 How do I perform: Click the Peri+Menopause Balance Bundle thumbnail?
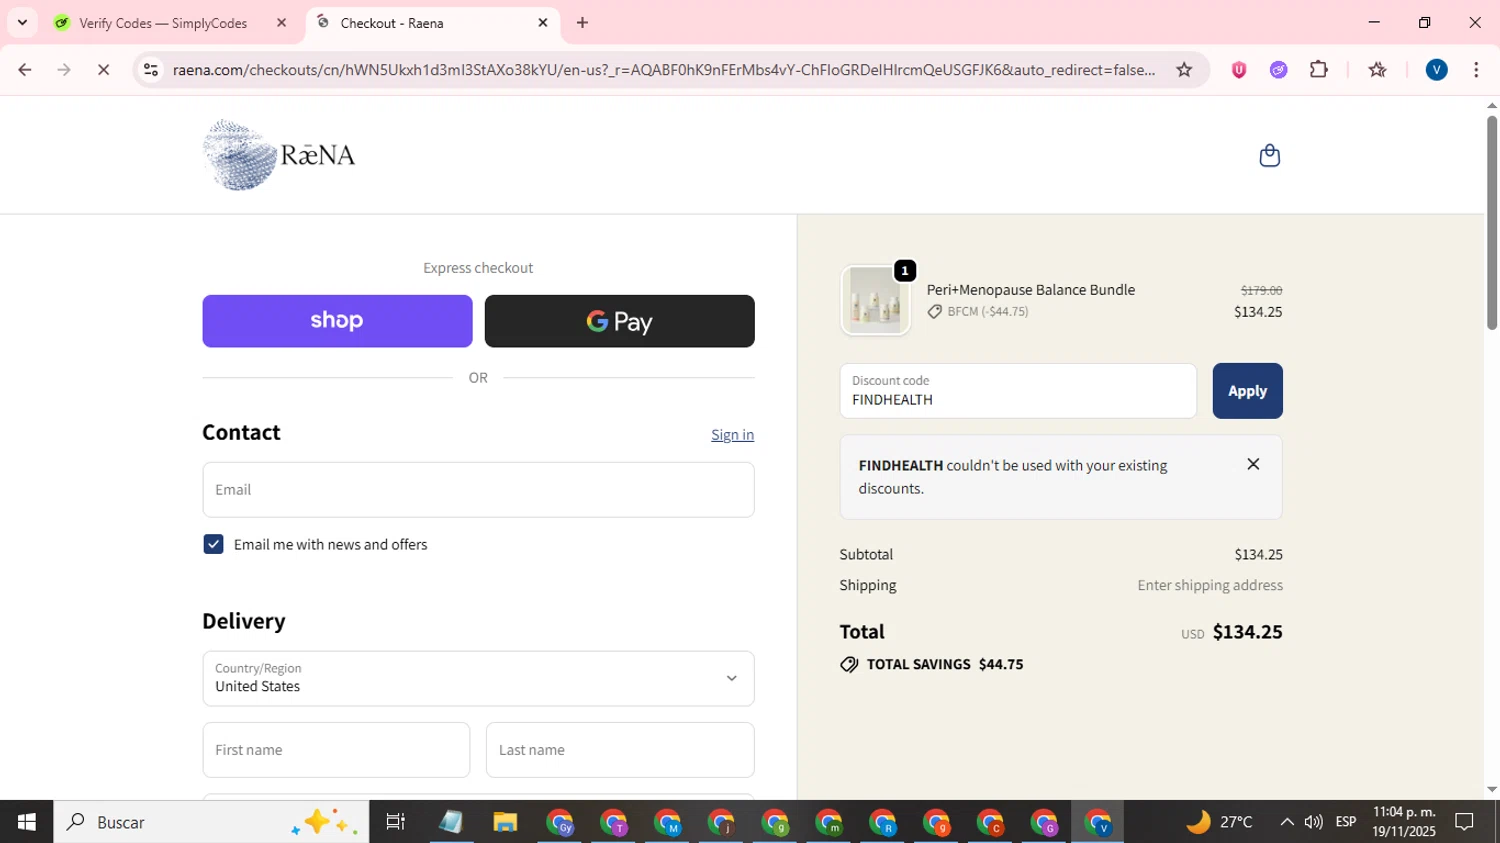pyautogui.click(x=875, y=300)
